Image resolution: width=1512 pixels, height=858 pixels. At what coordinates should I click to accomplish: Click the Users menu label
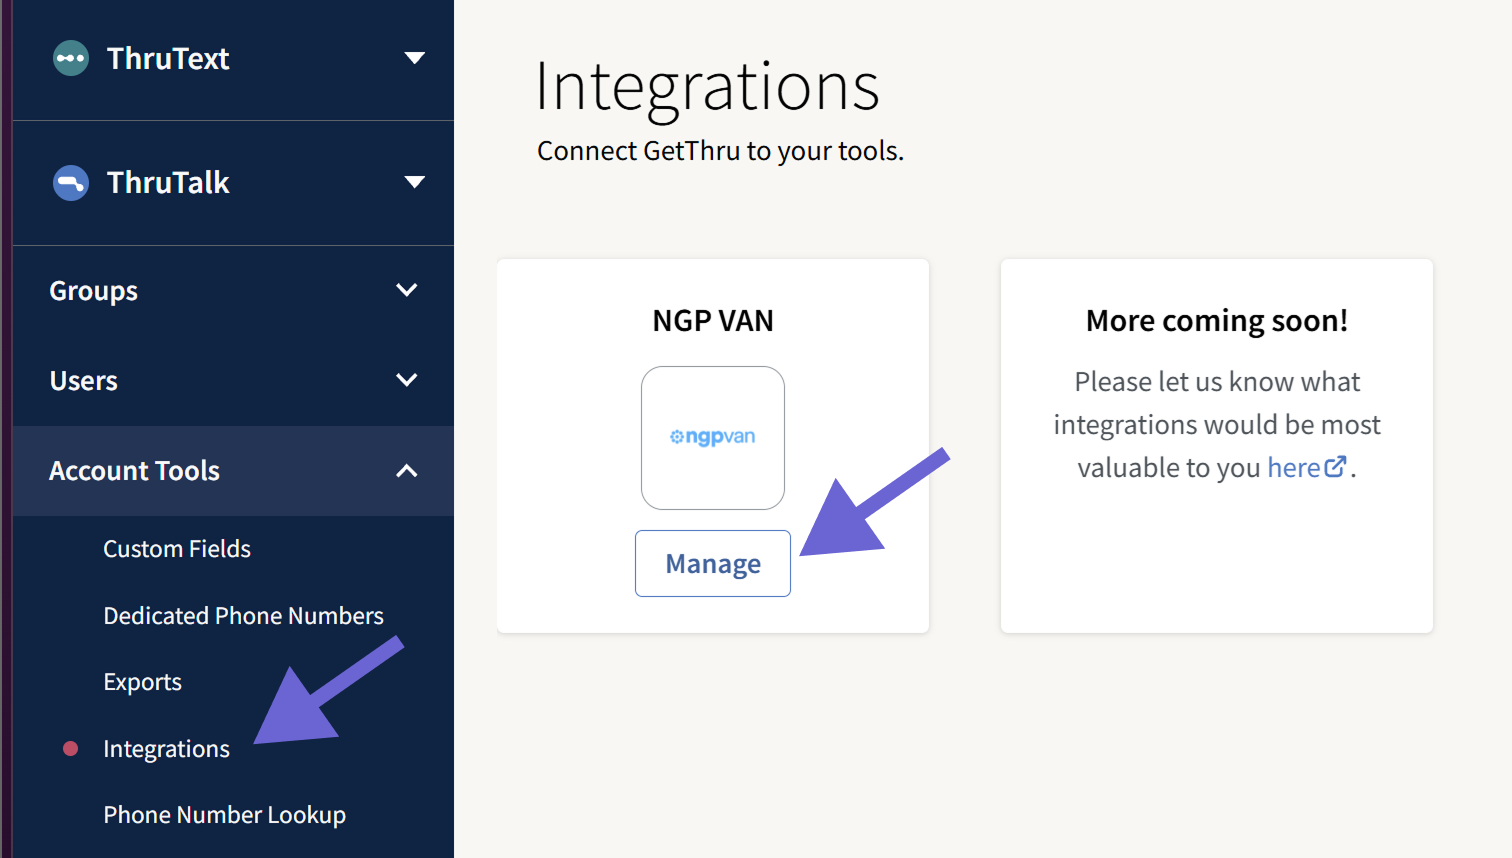84,381
